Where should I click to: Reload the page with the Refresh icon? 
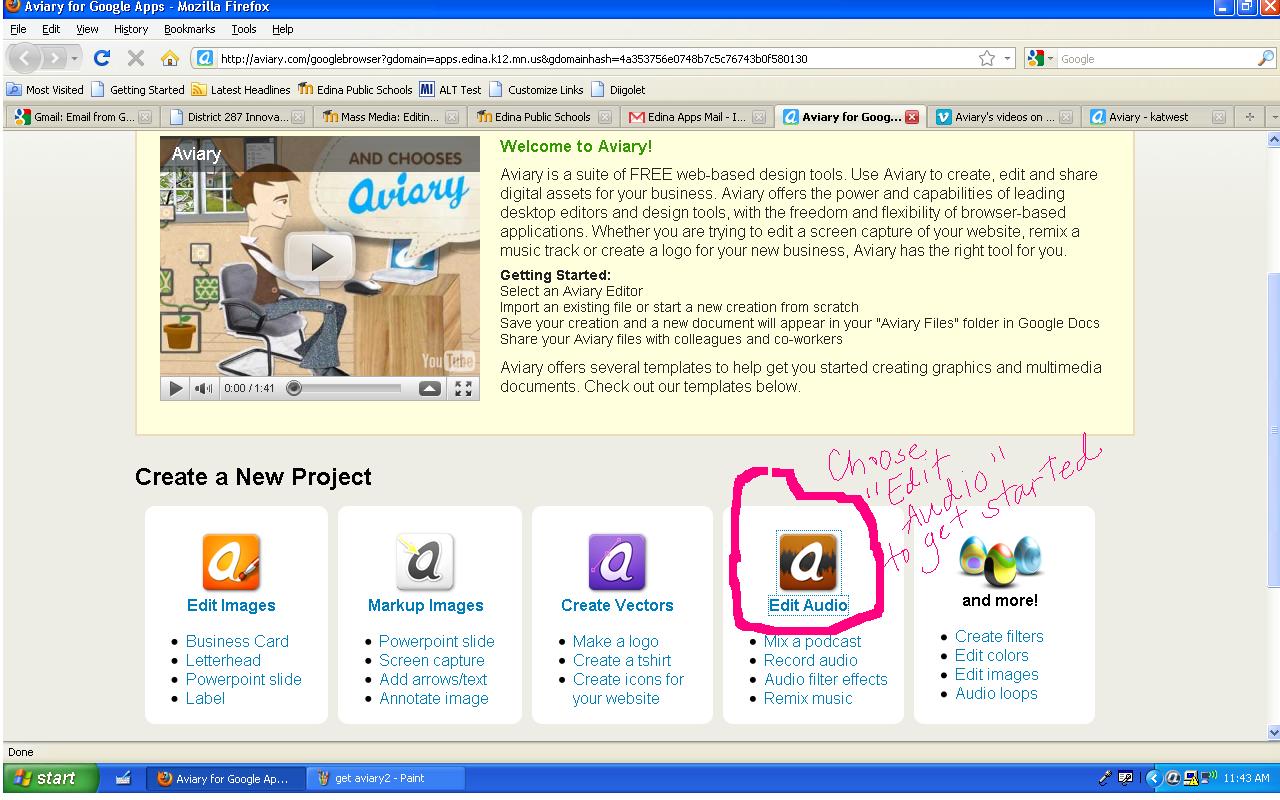click(x=102, y=58)
